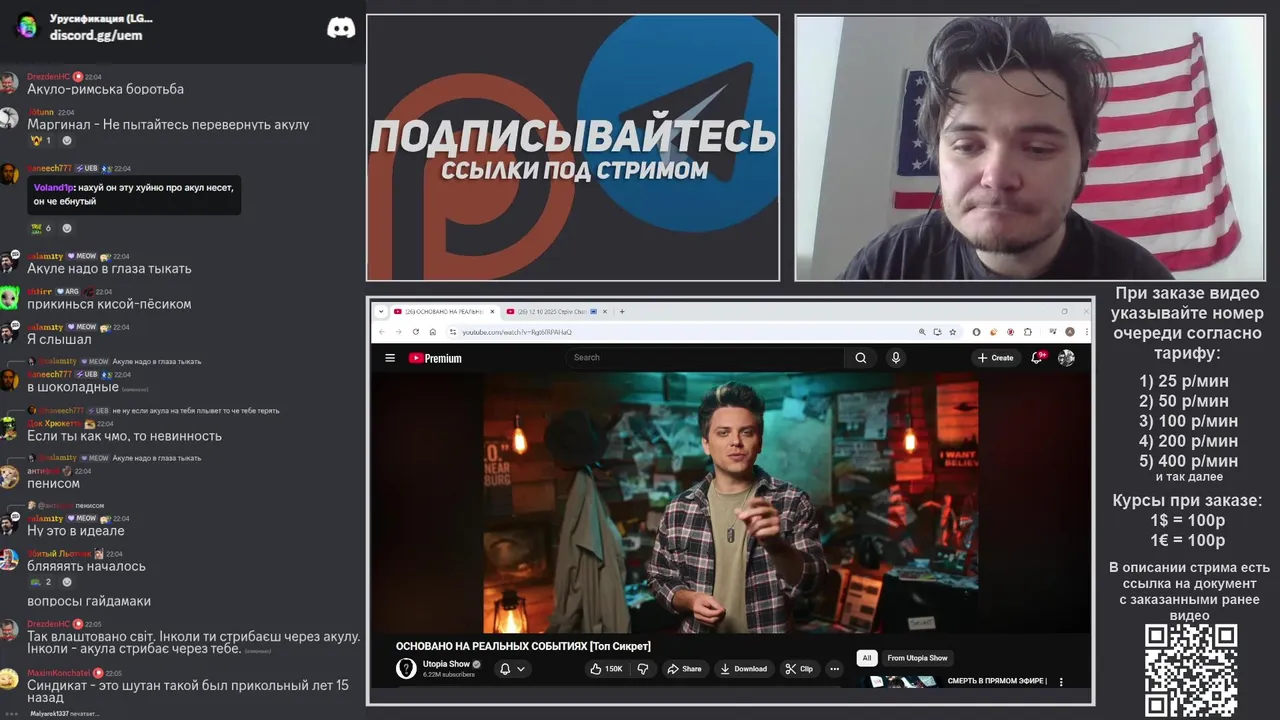Click chat message Акуле надо в глаза тыкать
This screenshot has width=1280, height=720.
(109, 268)
